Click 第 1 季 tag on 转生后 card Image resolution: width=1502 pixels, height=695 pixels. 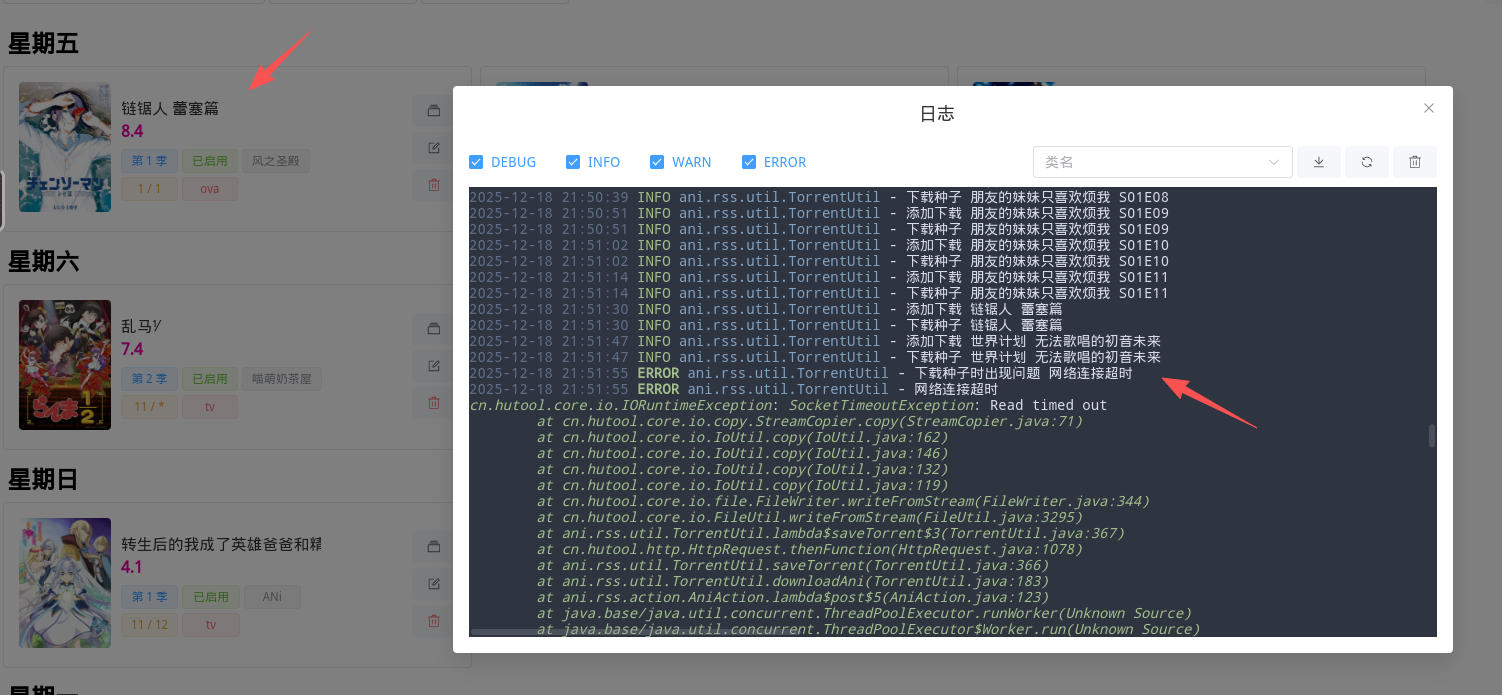[150, 596]
